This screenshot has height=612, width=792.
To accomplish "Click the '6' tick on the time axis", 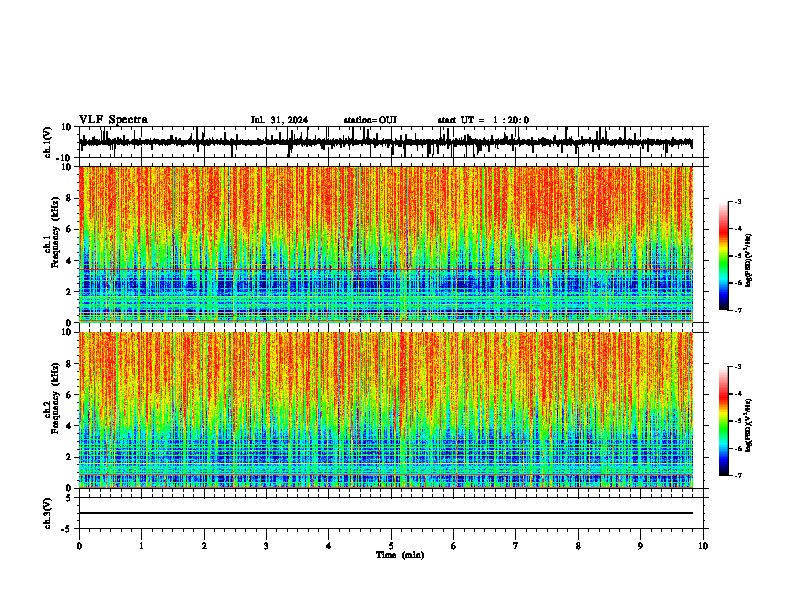I will tap(454, 546).
